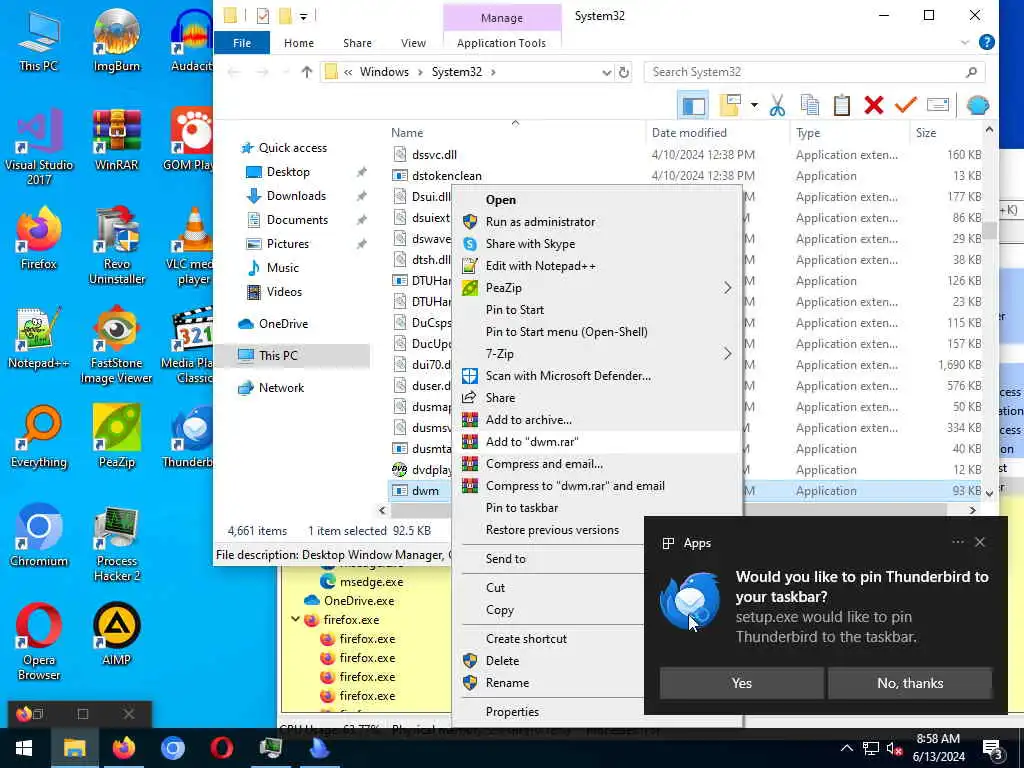
Task: Dismiss the Apps notification with its X
Action: click(x=980, y=542)
